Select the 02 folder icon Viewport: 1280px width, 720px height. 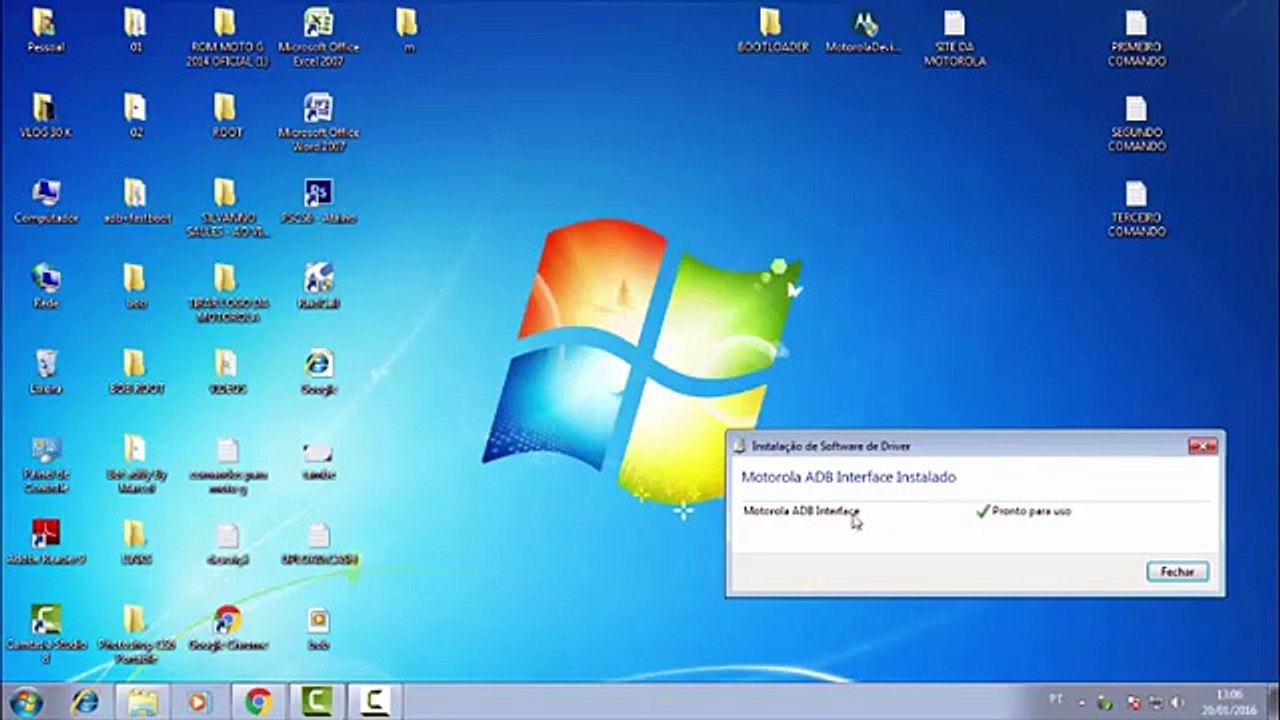[135, 116]
